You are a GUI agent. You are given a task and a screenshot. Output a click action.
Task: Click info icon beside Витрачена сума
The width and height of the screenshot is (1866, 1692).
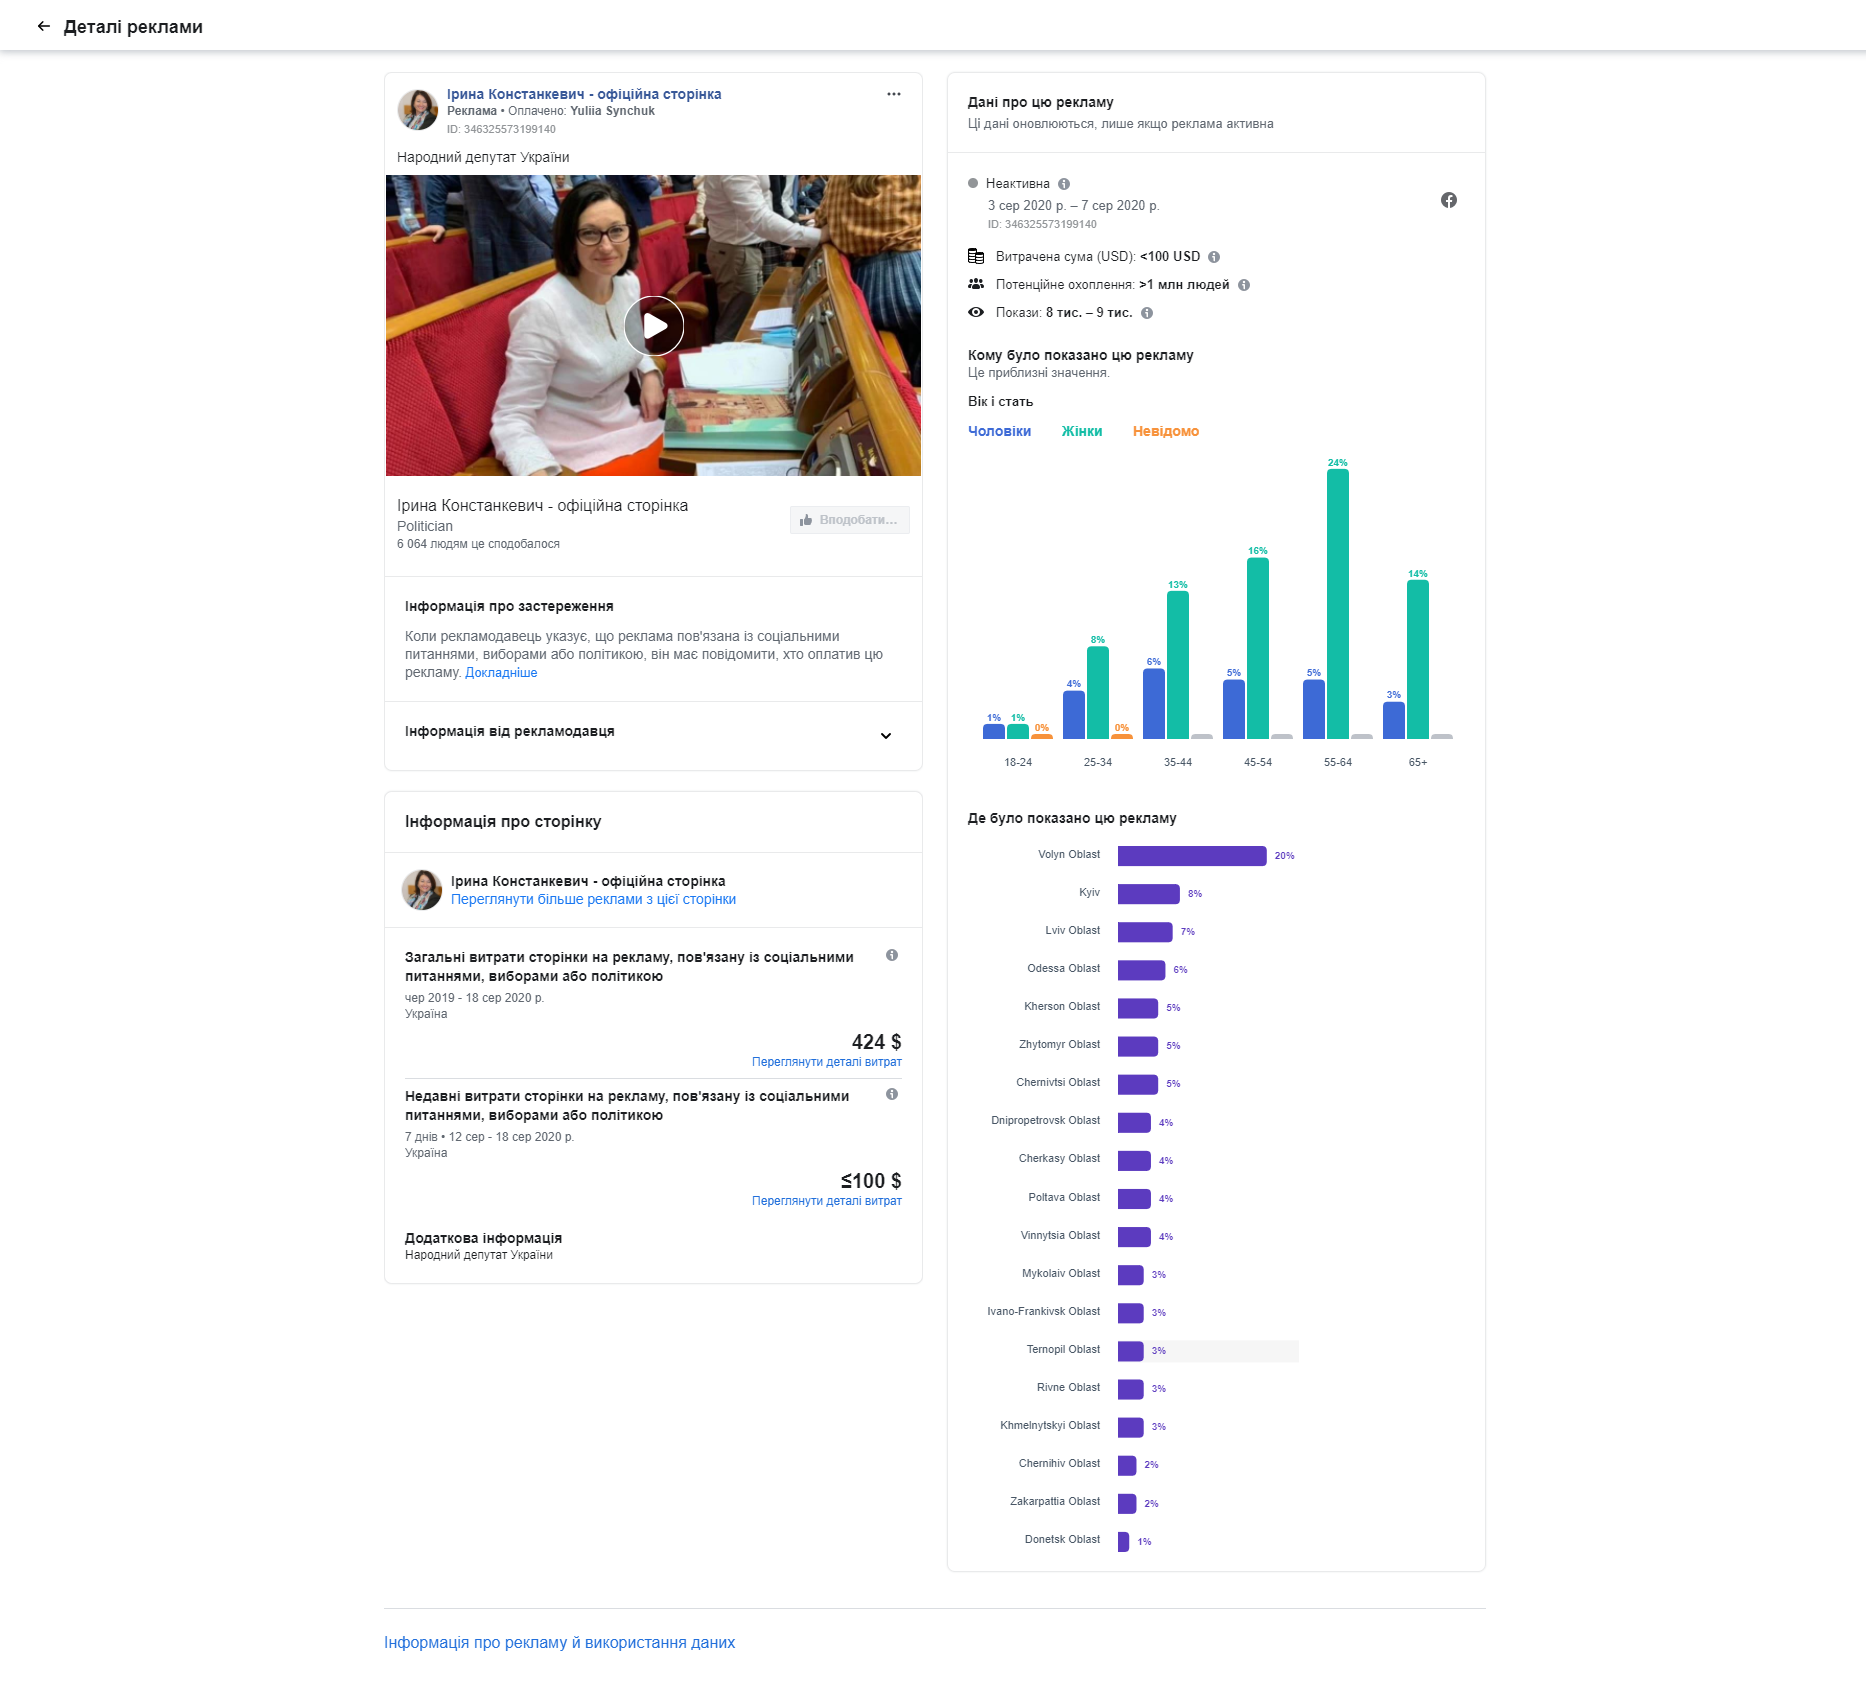[1213, 257]
